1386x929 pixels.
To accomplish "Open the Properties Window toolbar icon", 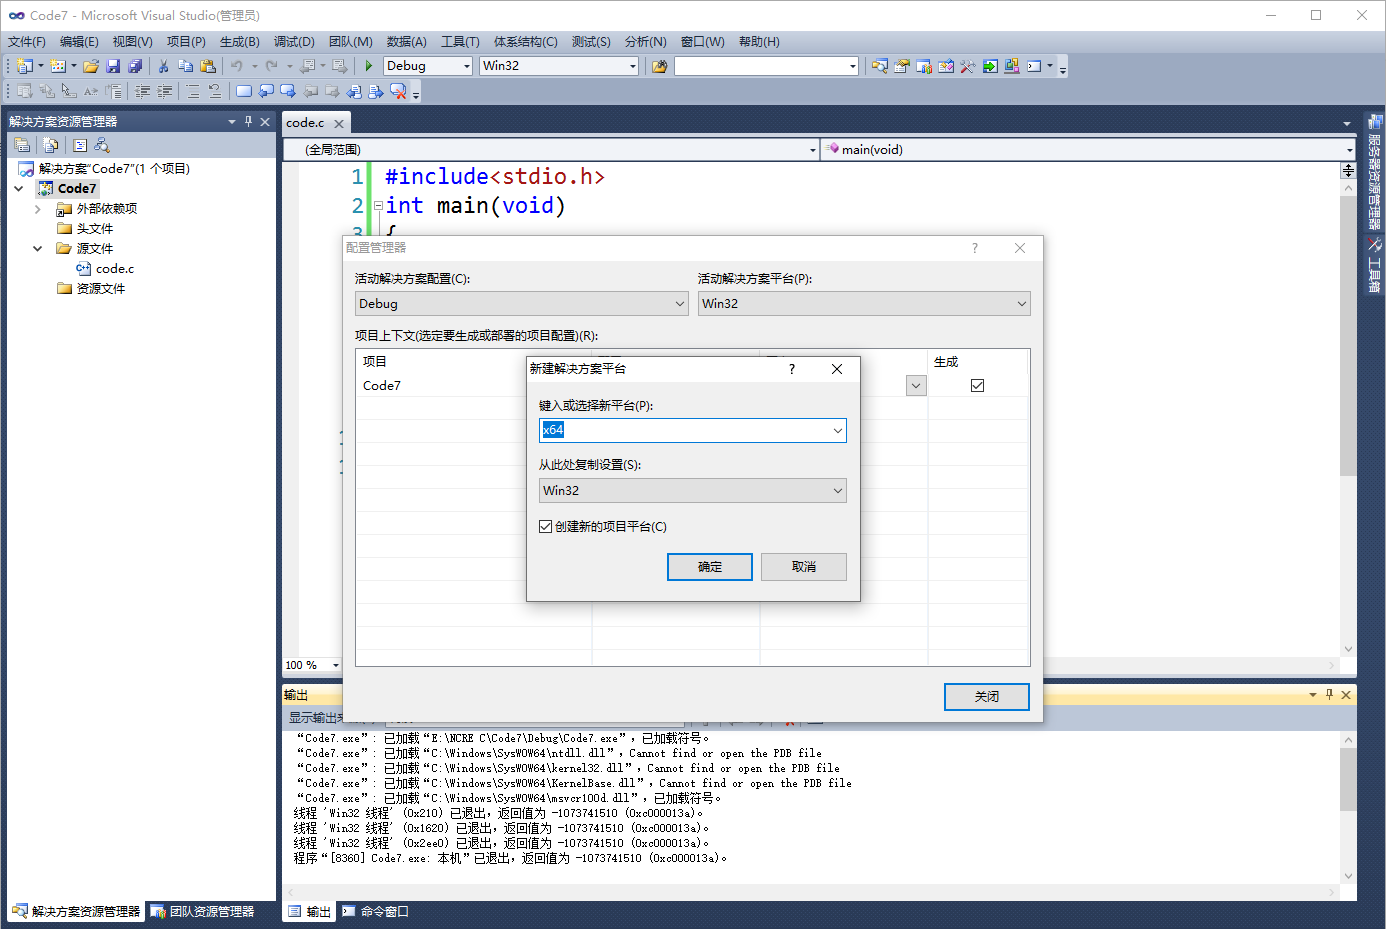I will (x=902, y=66).
